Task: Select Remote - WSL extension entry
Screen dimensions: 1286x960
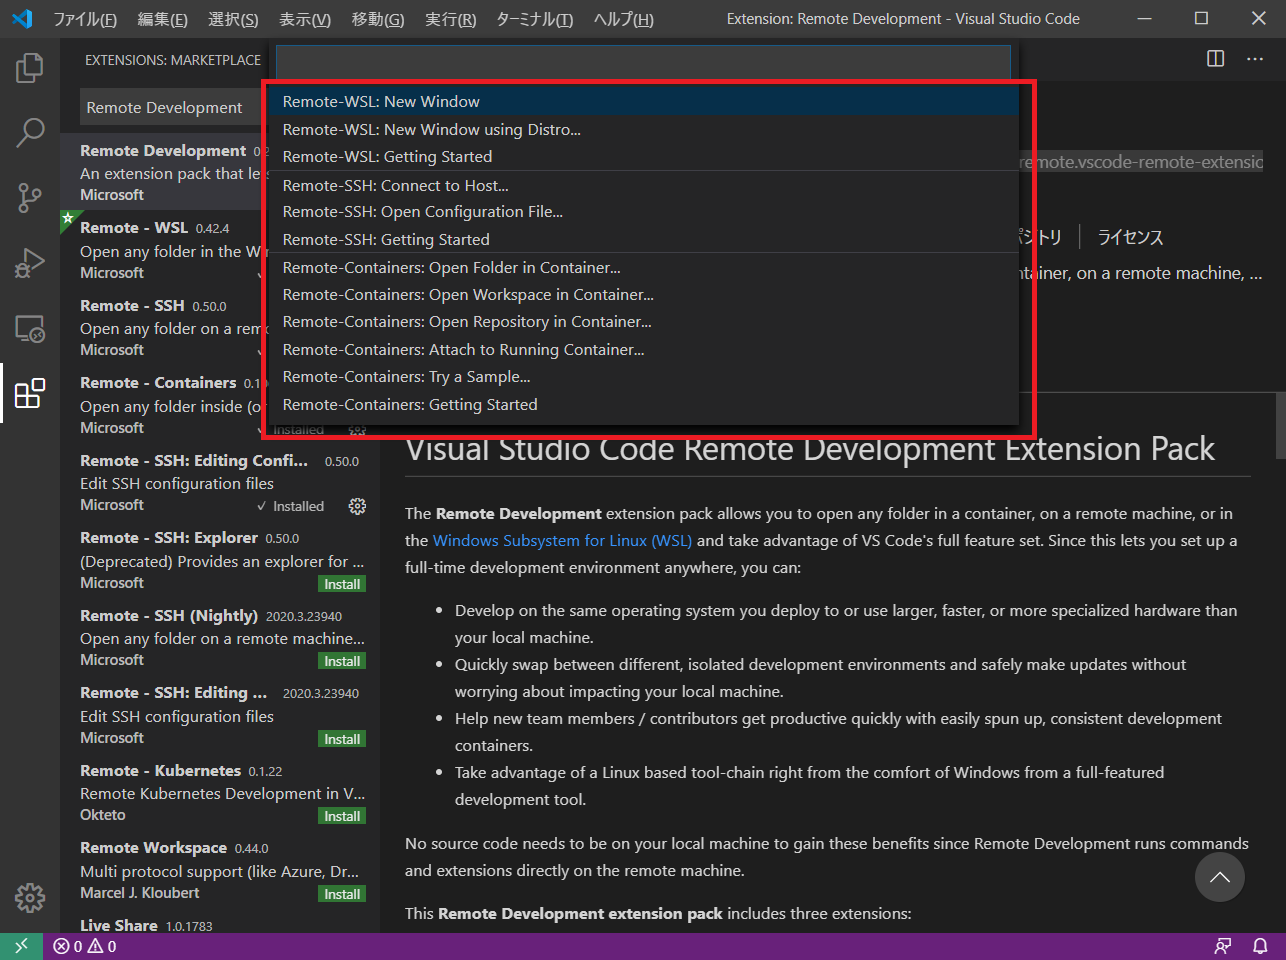Action: point(165,250)
